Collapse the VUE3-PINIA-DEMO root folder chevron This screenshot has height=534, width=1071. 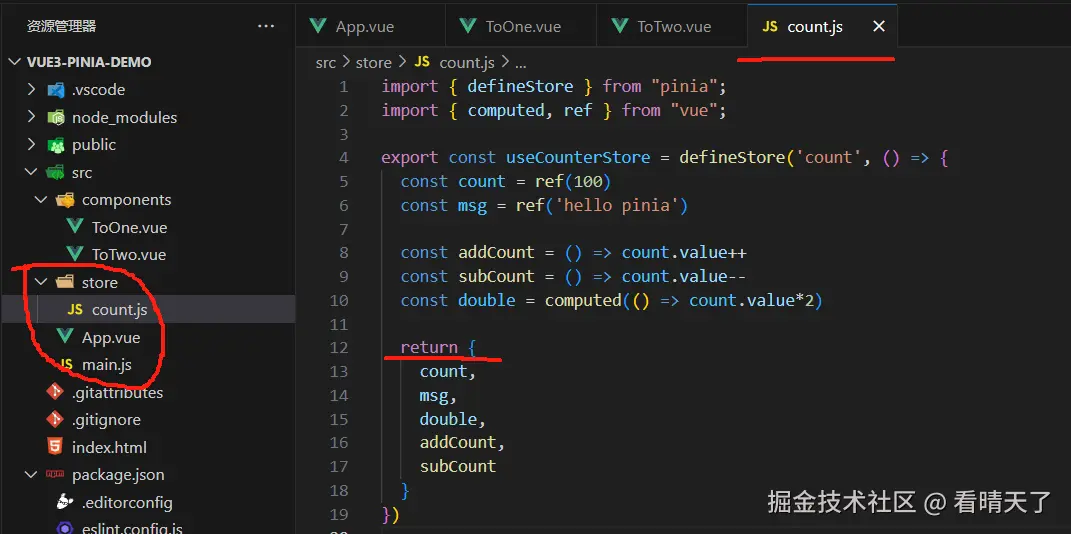(15, 62)
